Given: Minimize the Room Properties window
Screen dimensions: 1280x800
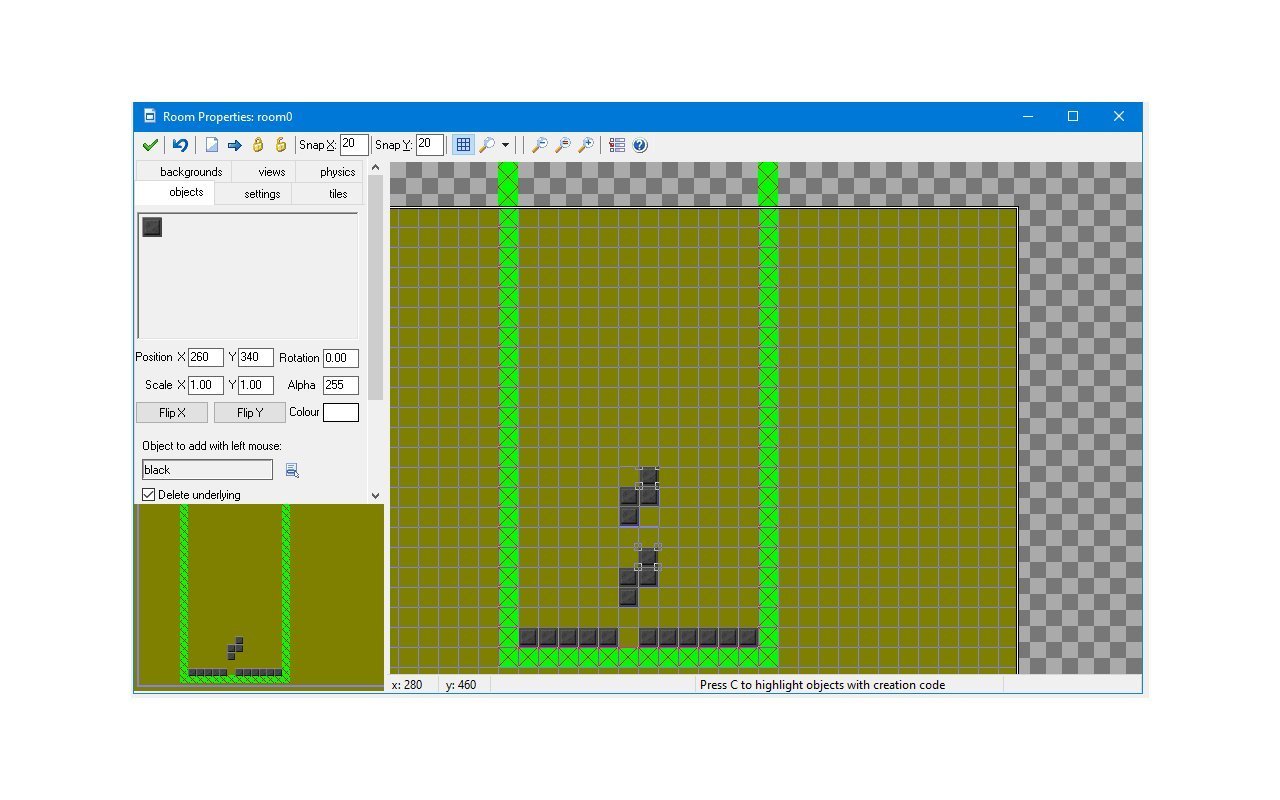Looking at the screenshot, I should [x=1027, y=116].
